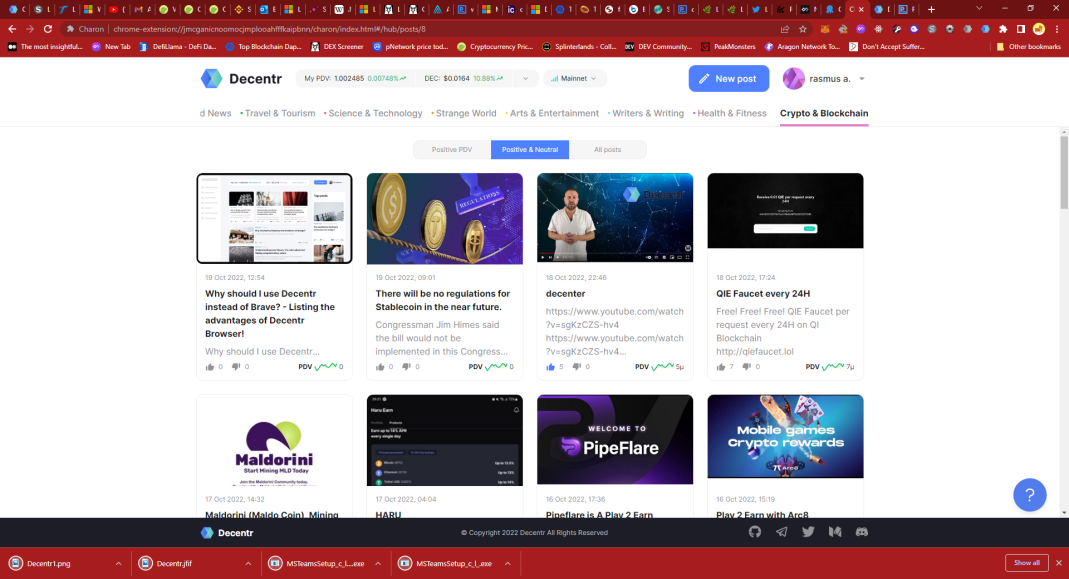Click the help question mark bubble
The height and width of the screenshot is (579, 1069).
[x=1029, y=495]
